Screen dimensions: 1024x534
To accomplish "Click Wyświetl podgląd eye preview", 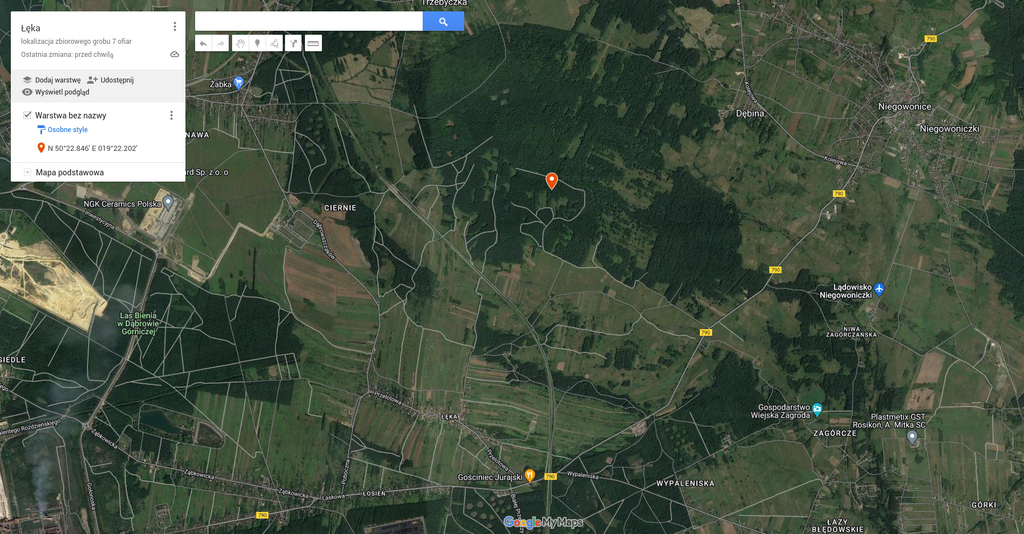I will [x=56, y=92].
